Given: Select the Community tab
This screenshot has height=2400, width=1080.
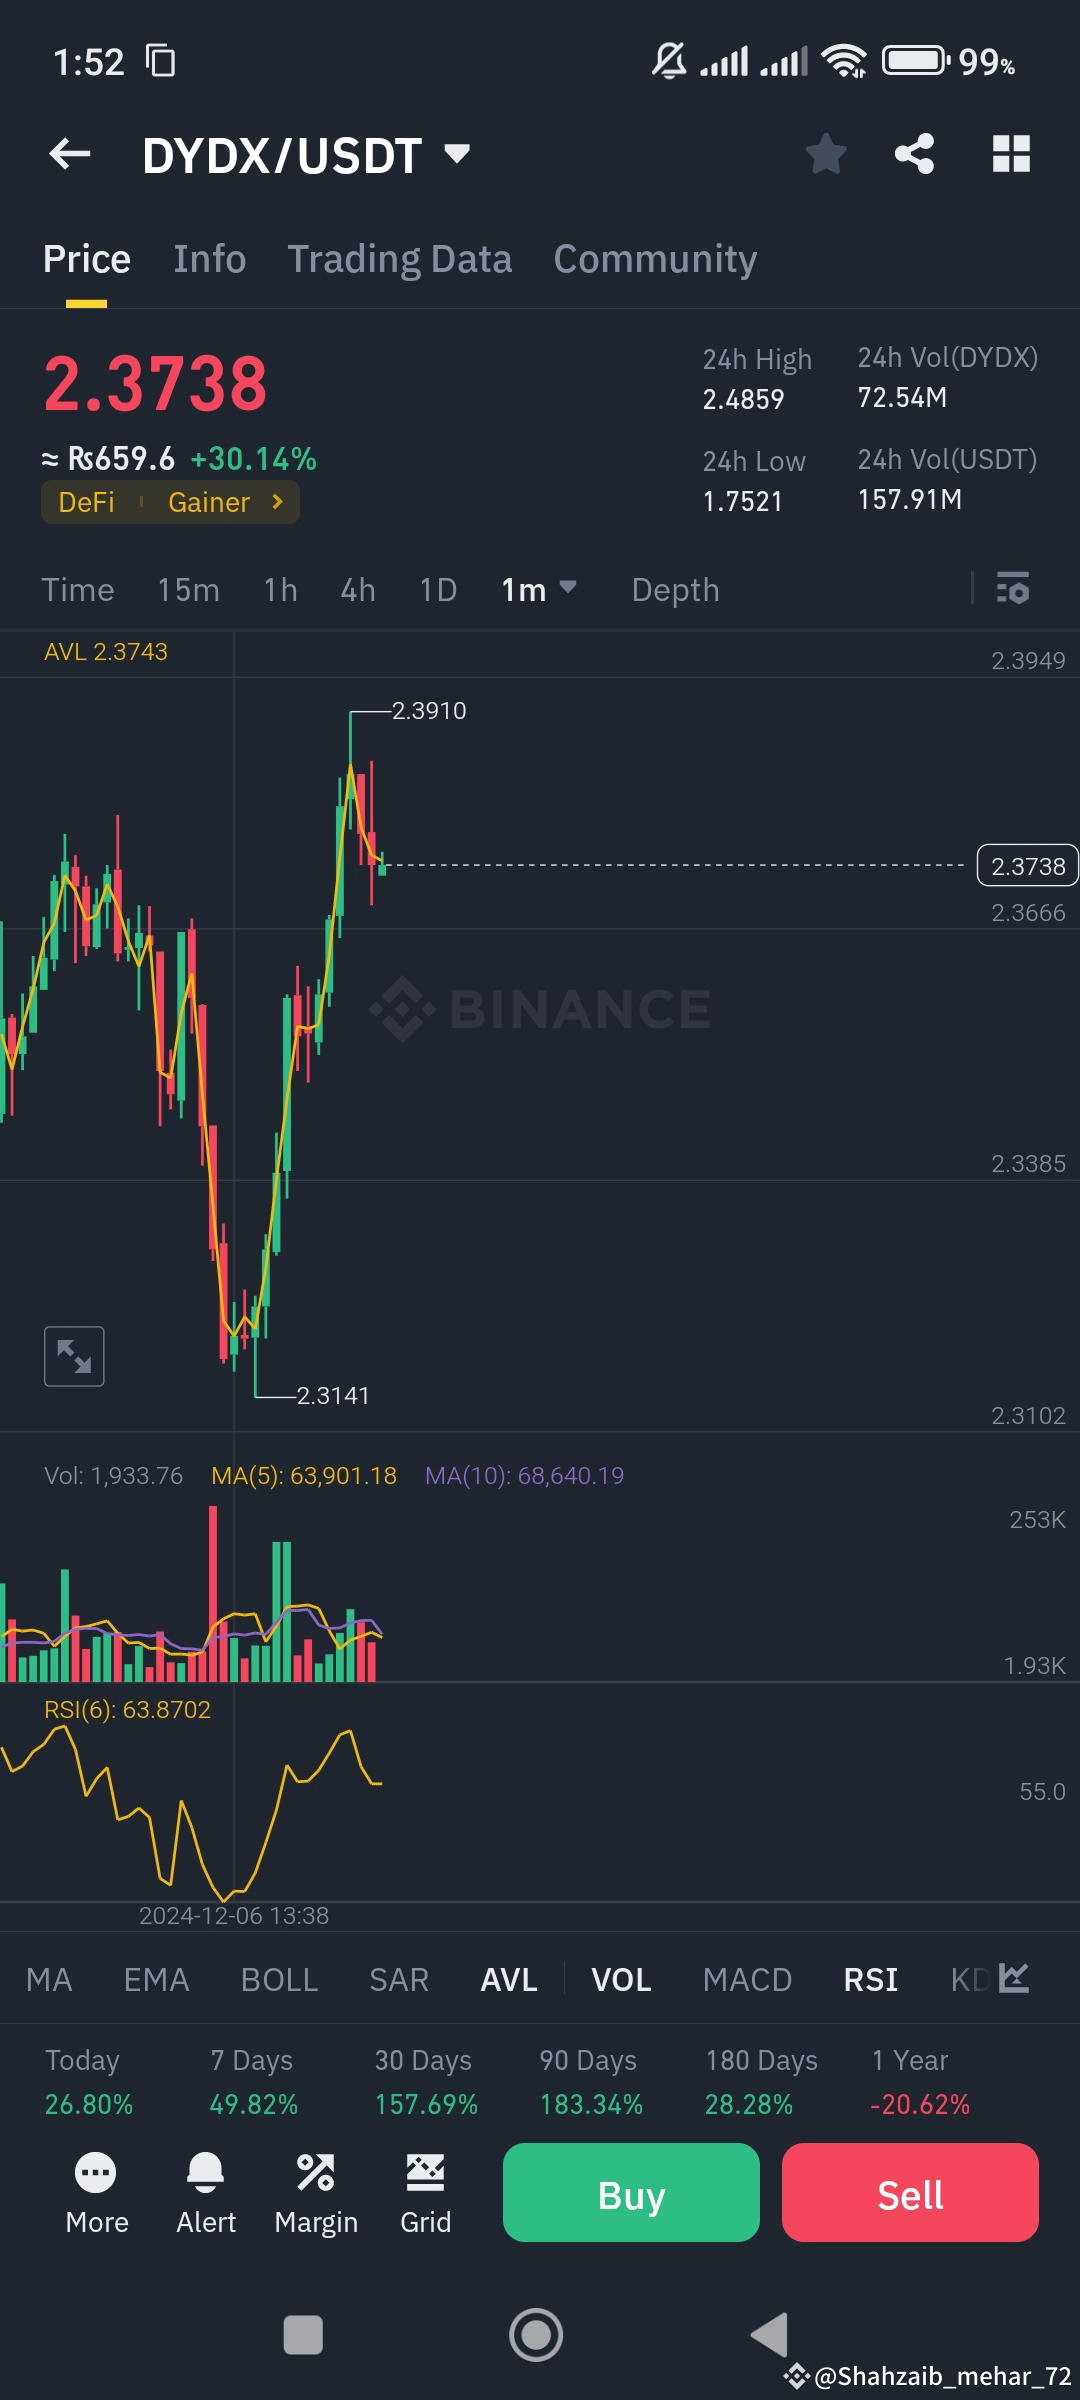Looking at the screenshot, I should tap(654, 258).
